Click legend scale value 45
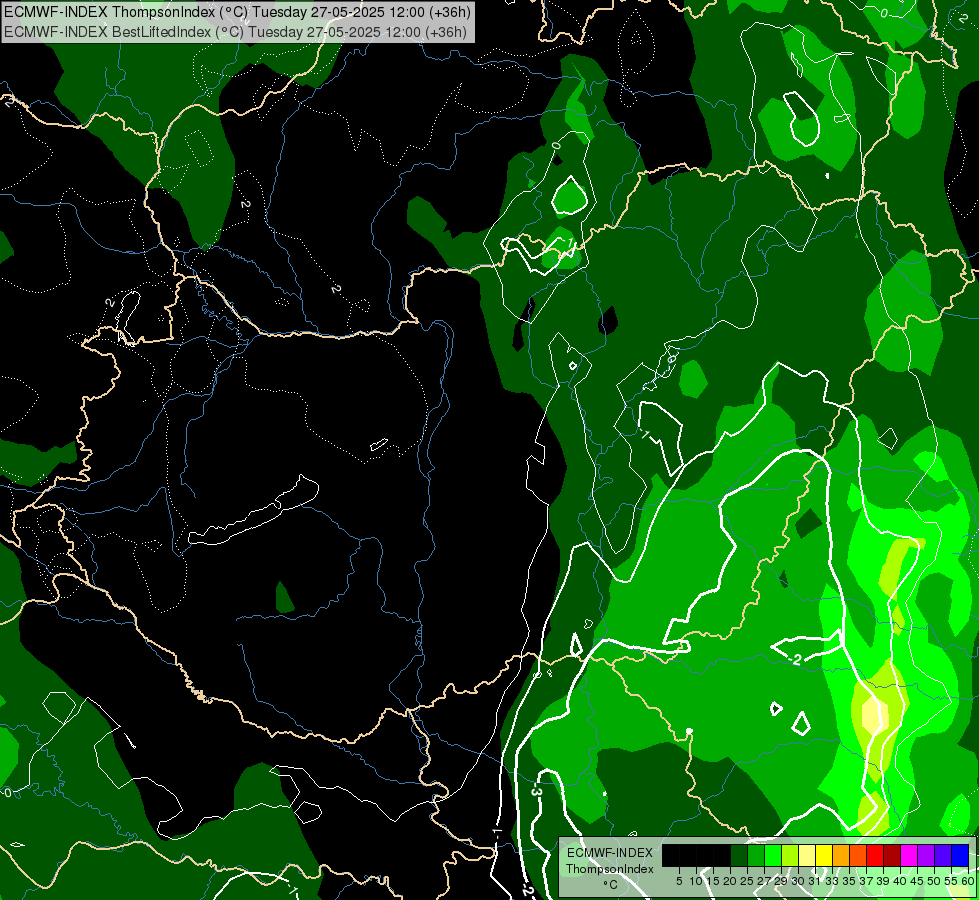979x900 pixels. pyautogui.click(x=917, y=881)
